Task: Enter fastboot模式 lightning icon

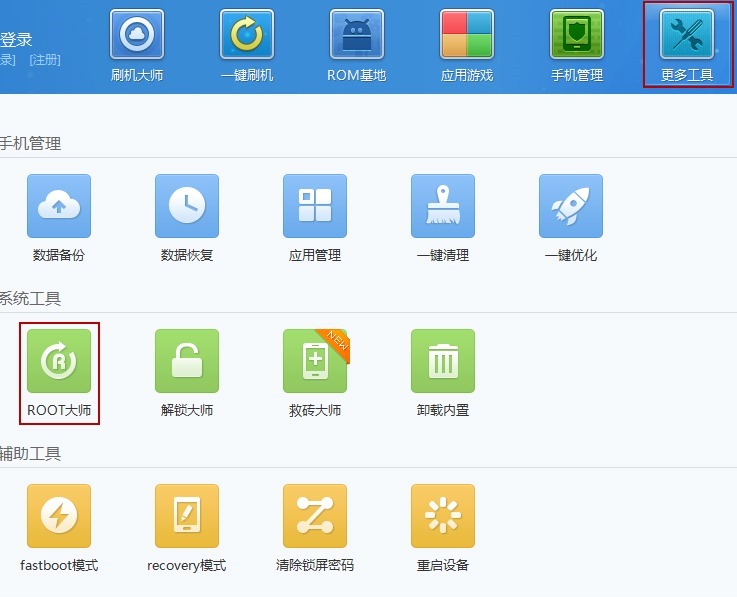Action: (x=59, y=516)
